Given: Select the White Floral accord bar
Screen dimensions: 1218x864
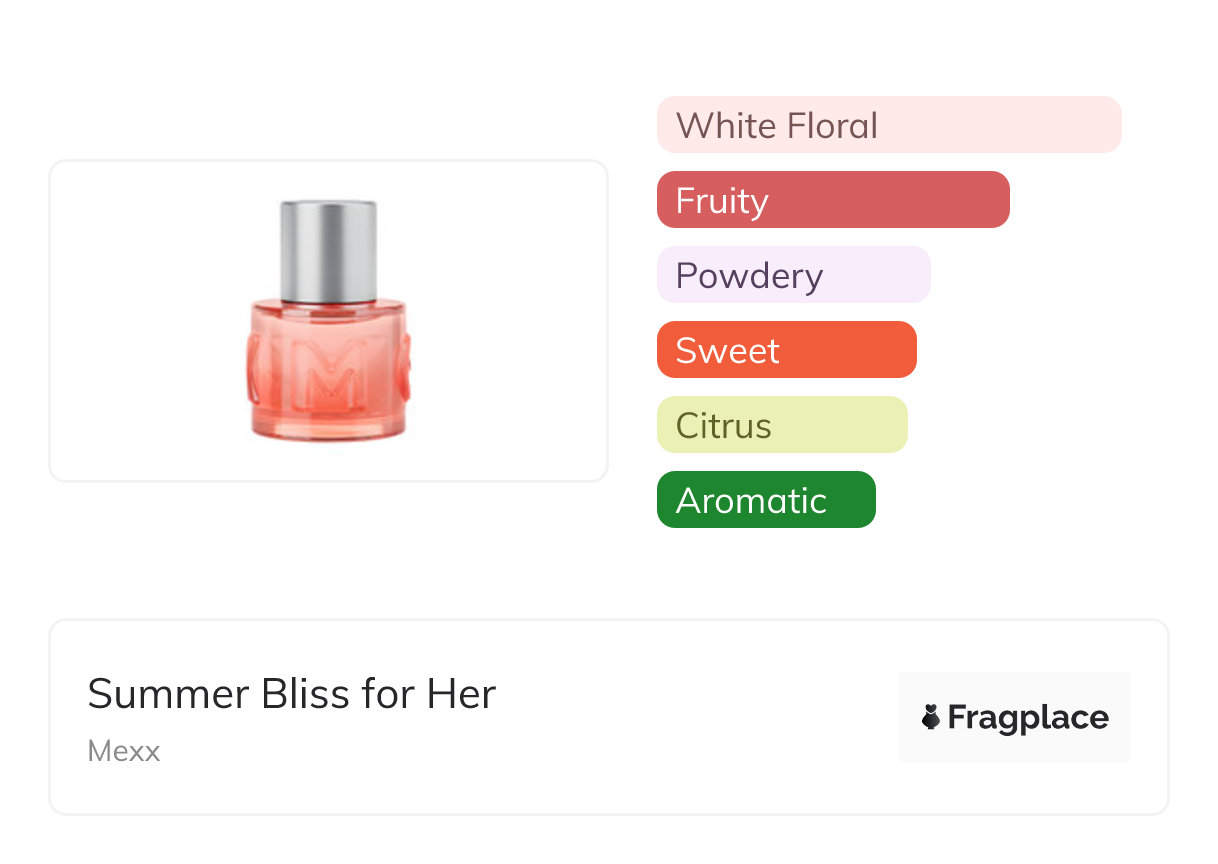Looking at the screenshot, I should pos(889,125).
